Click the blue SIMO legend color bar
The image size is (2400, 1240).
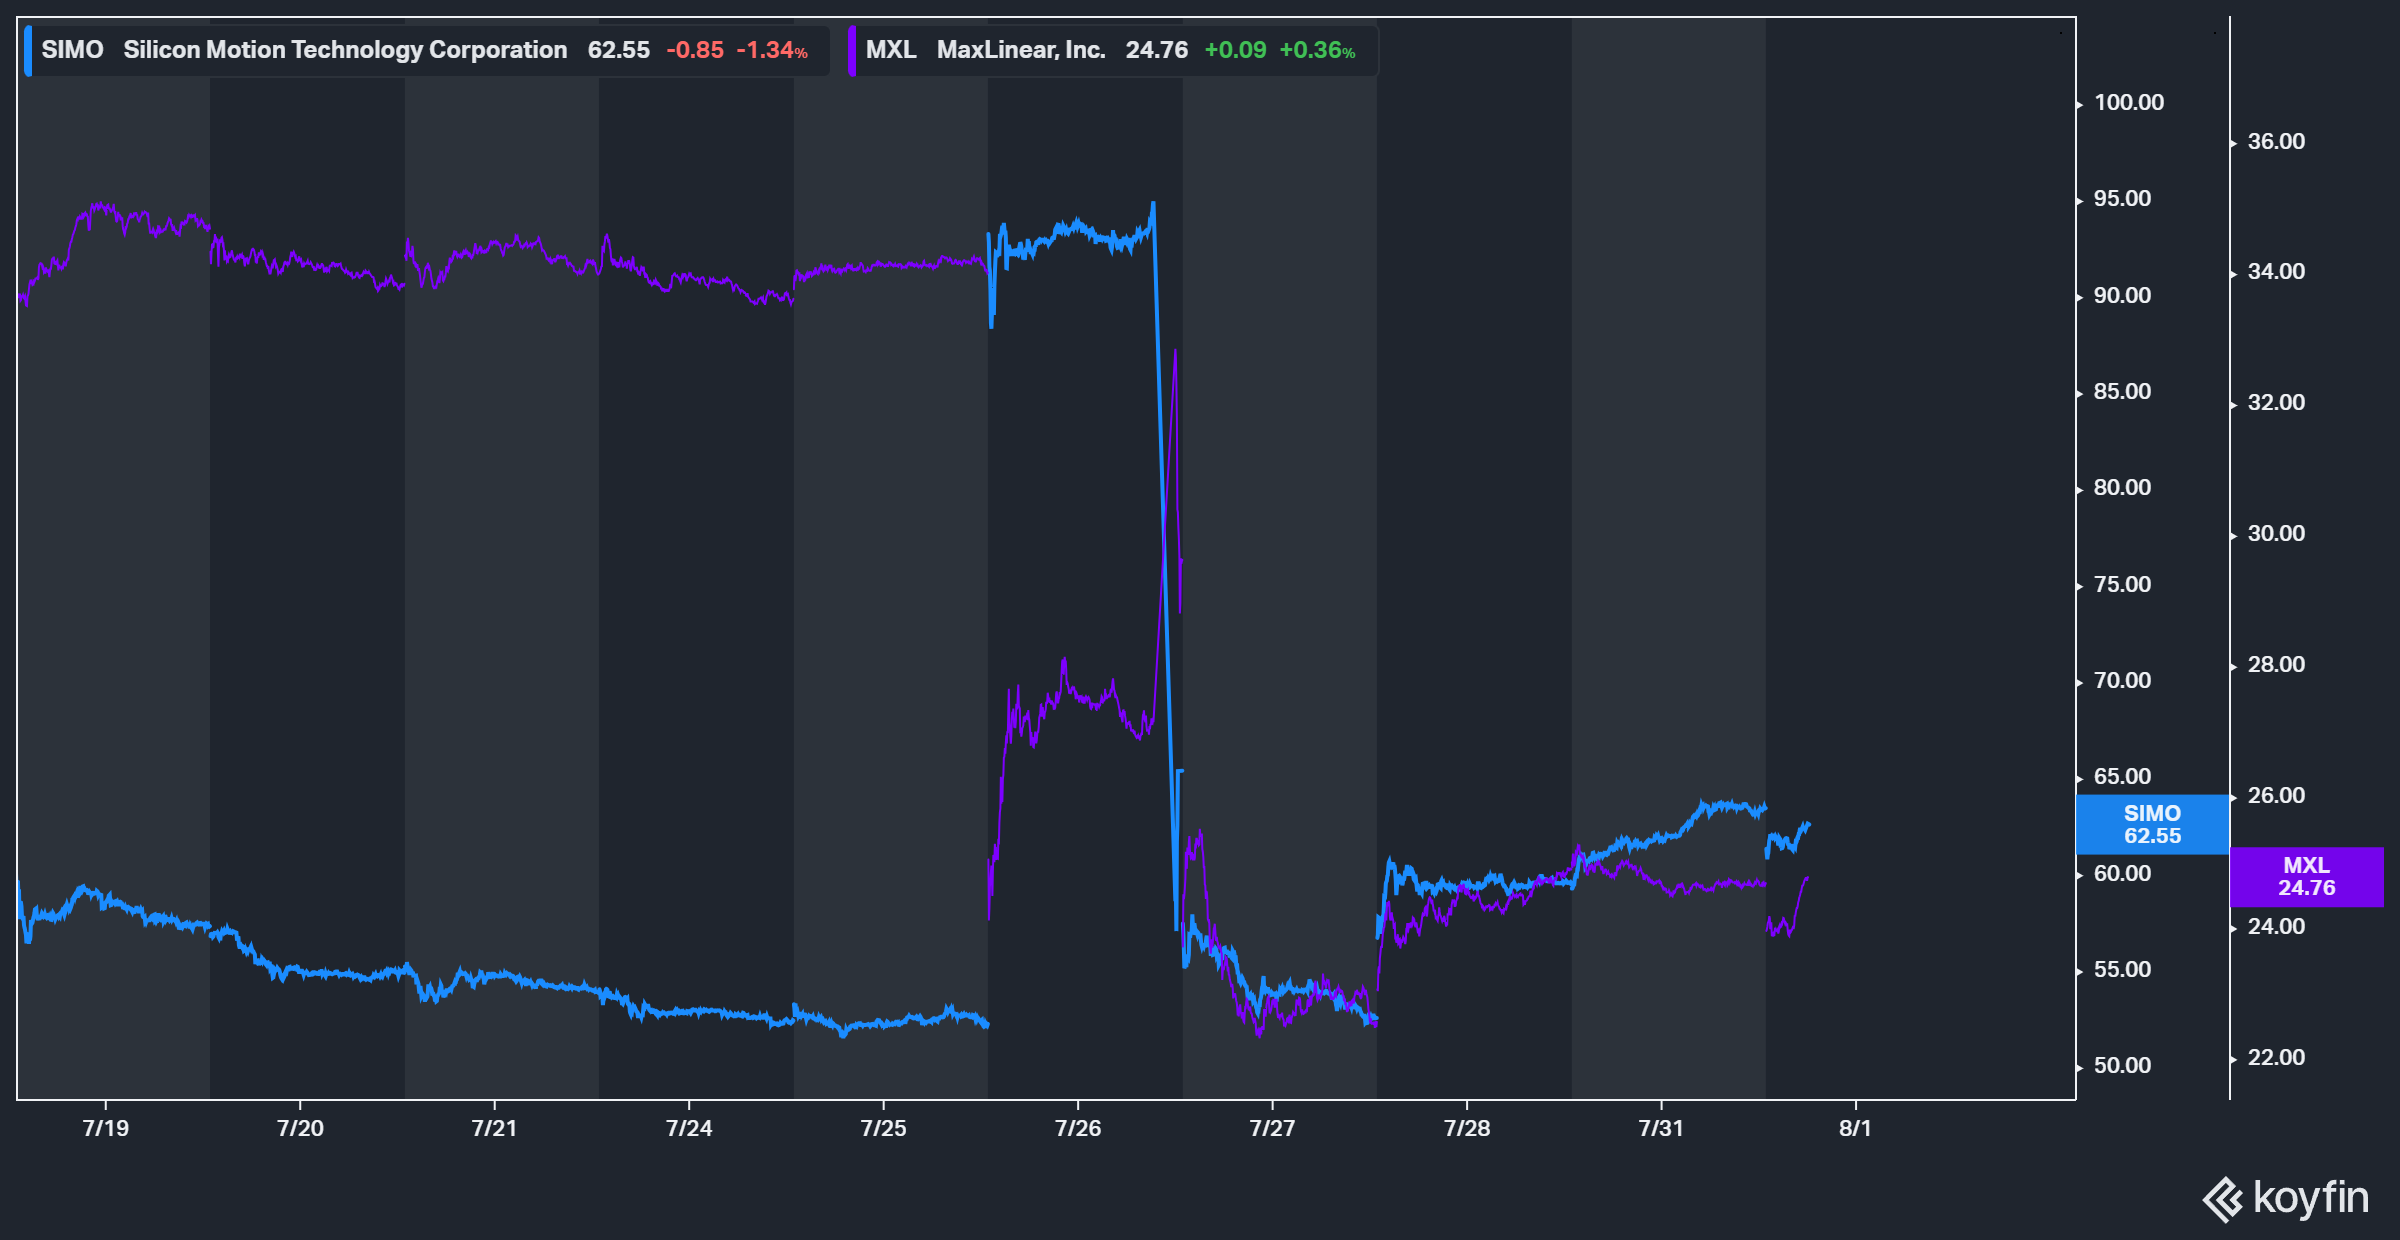28,50
